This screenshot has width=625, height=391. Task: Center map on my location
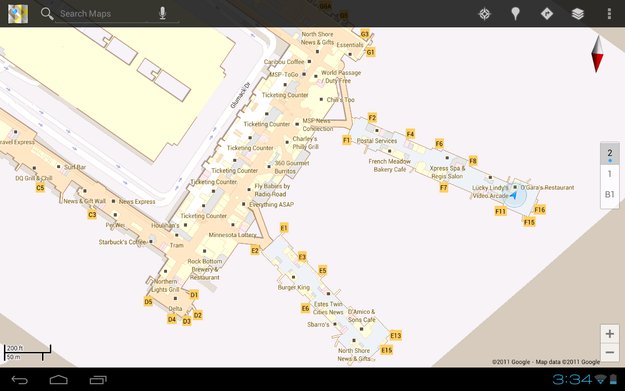point(484,14)
